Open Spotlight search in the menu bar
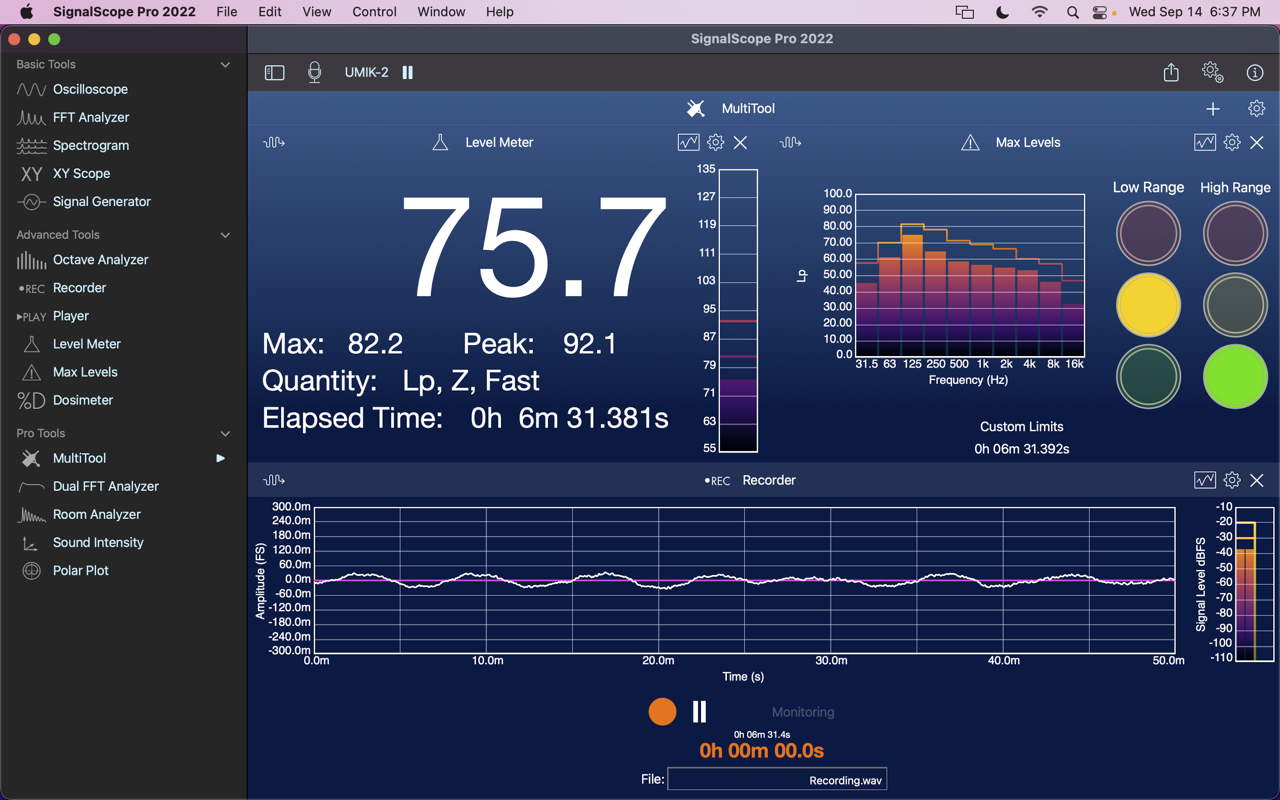 point(1073,12)
